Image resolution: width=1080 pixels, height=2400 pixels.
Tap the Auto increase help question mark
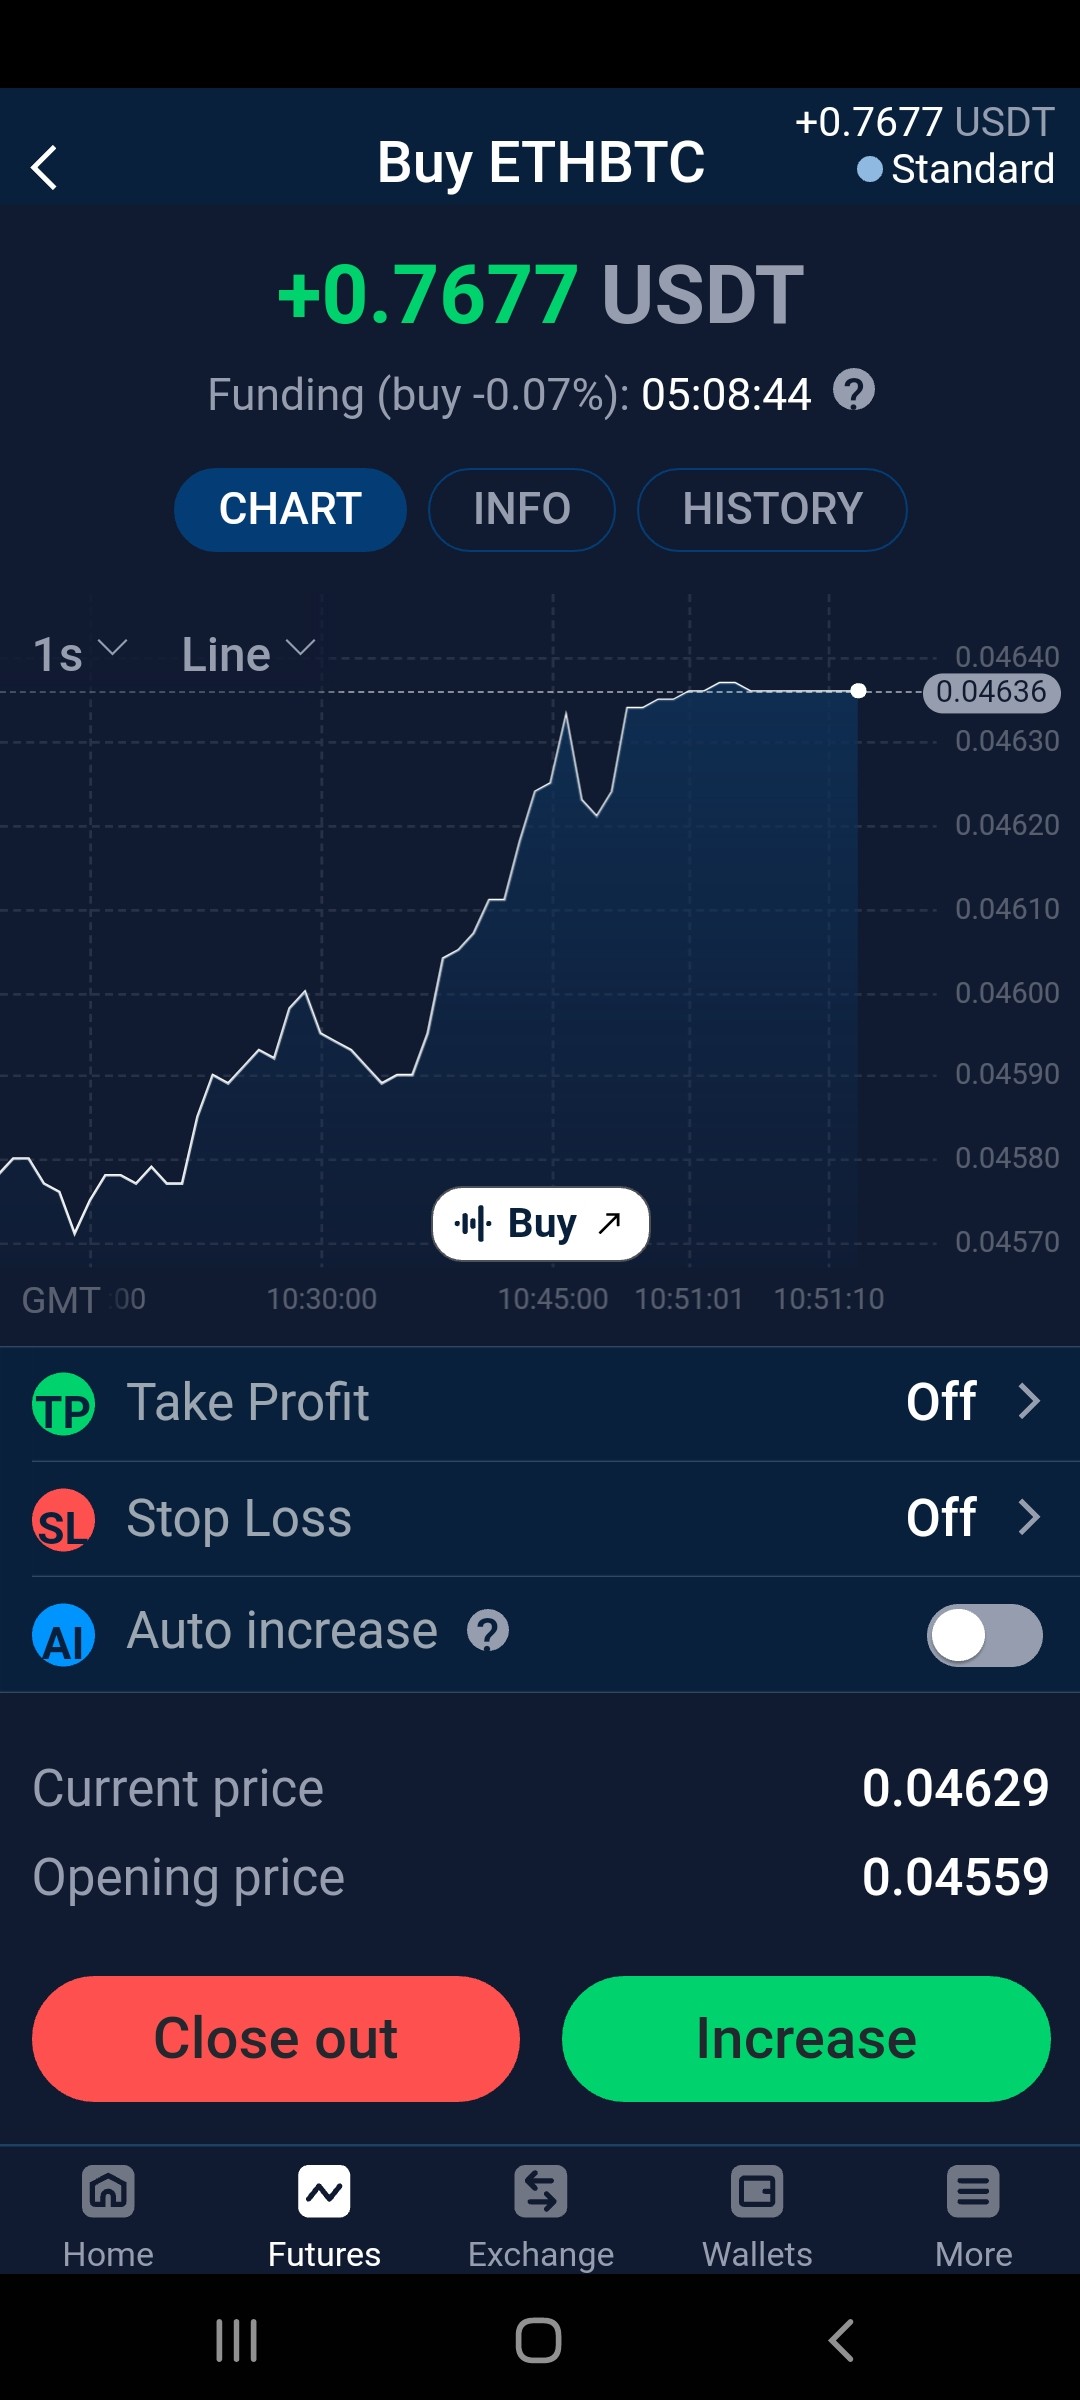point(488,1631)
